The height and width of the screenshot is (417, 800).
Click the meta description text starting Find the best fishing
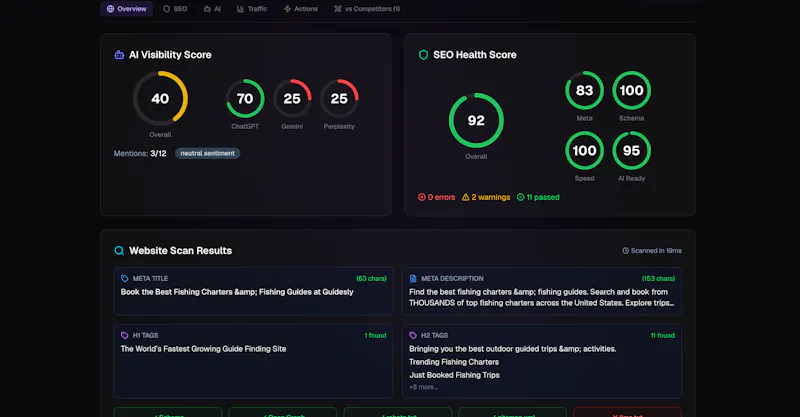[541, 298]
